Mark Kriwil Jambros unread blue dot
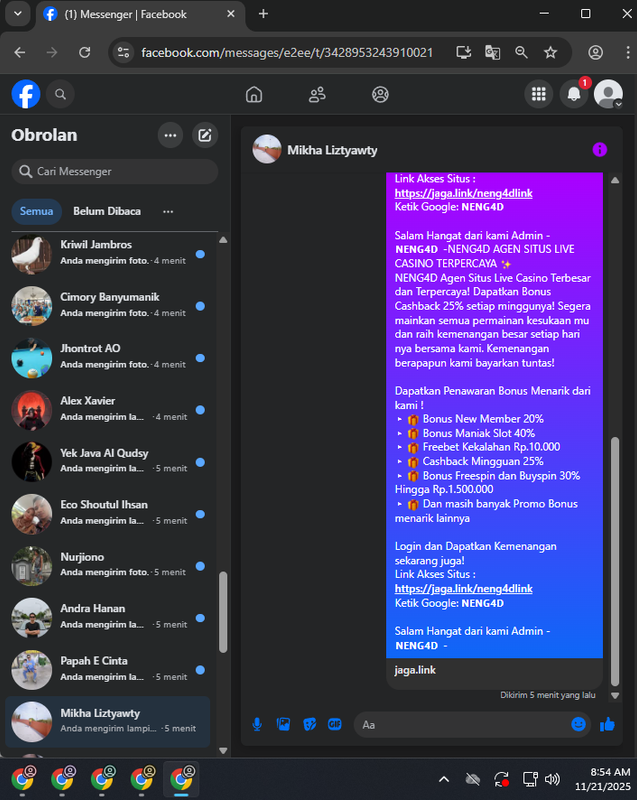Viewport: 637px width, 800px height. tap(200, 254)
